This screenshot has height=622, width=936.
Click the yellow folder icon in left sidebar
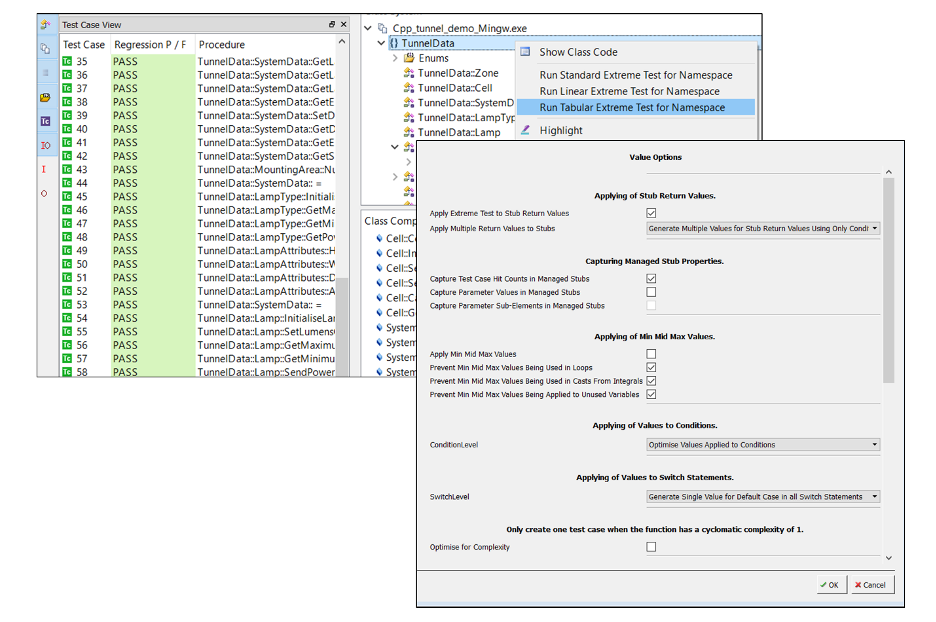click(x=45, y=97)
